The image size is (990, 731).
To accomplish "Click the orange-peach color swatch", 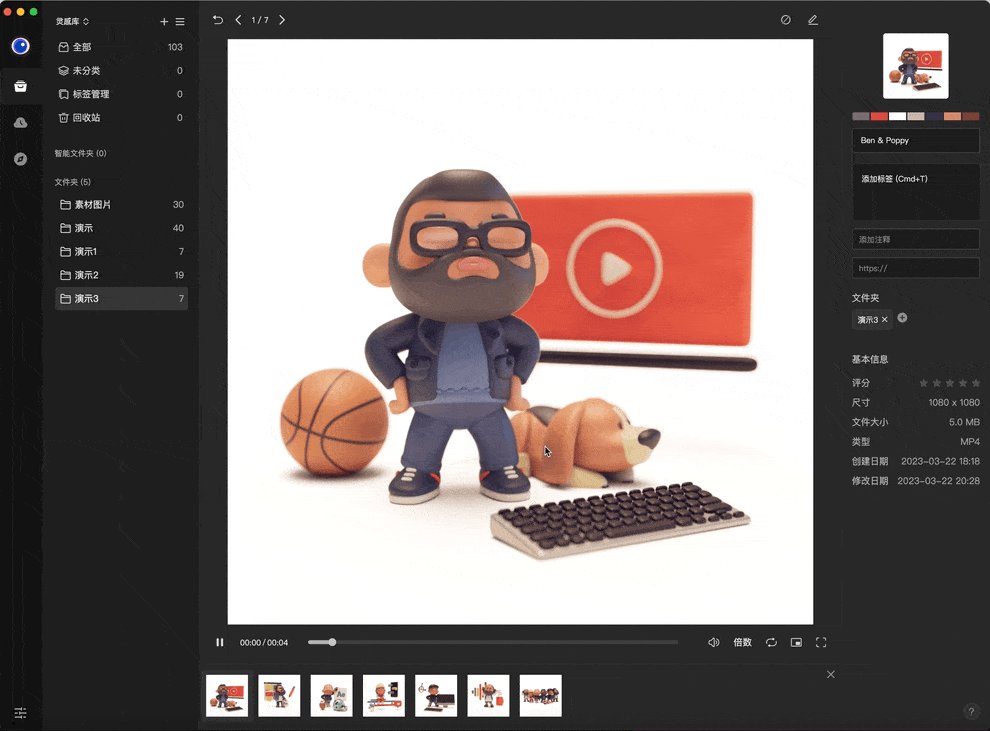I will coord(952,116).
